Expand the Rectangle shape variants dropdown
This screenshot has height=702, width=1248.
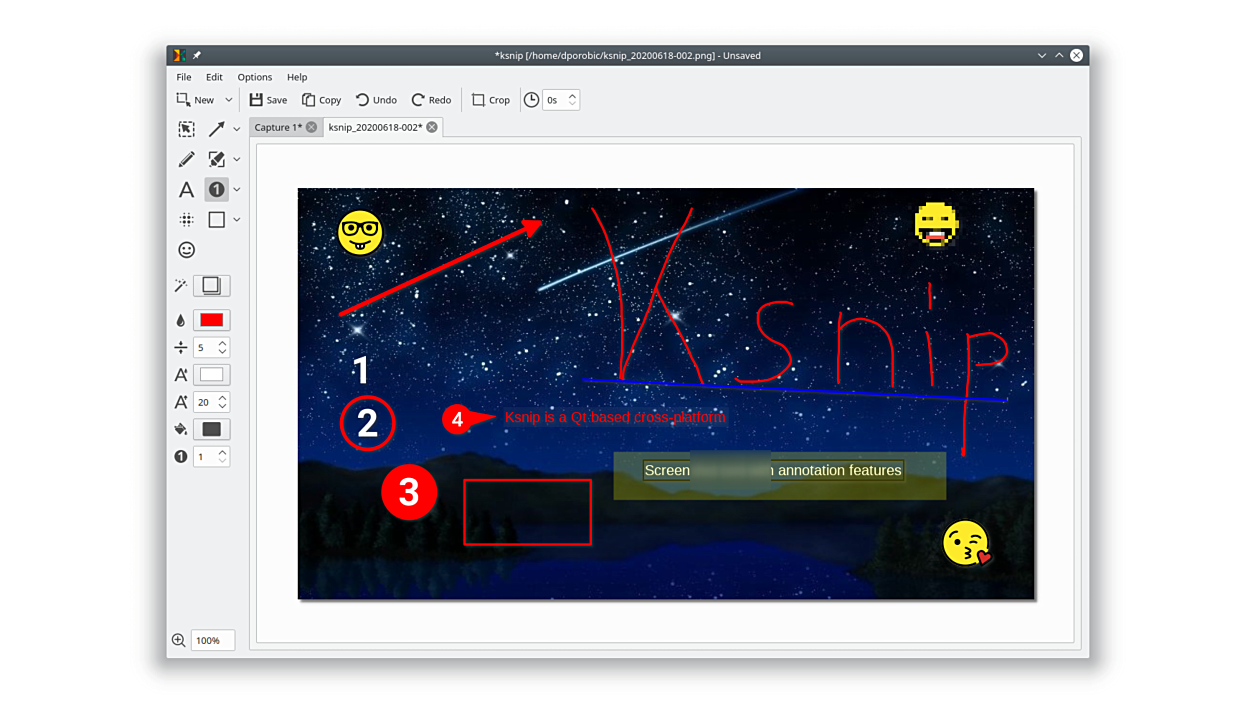pyautogui.click(x=237, y=219)
